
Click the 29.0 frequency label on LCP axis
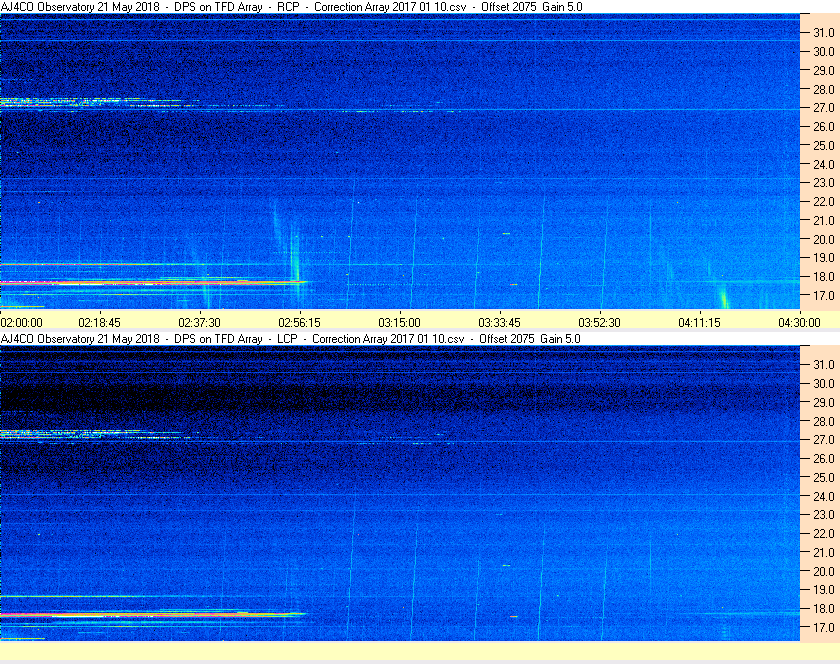[824, 402]
